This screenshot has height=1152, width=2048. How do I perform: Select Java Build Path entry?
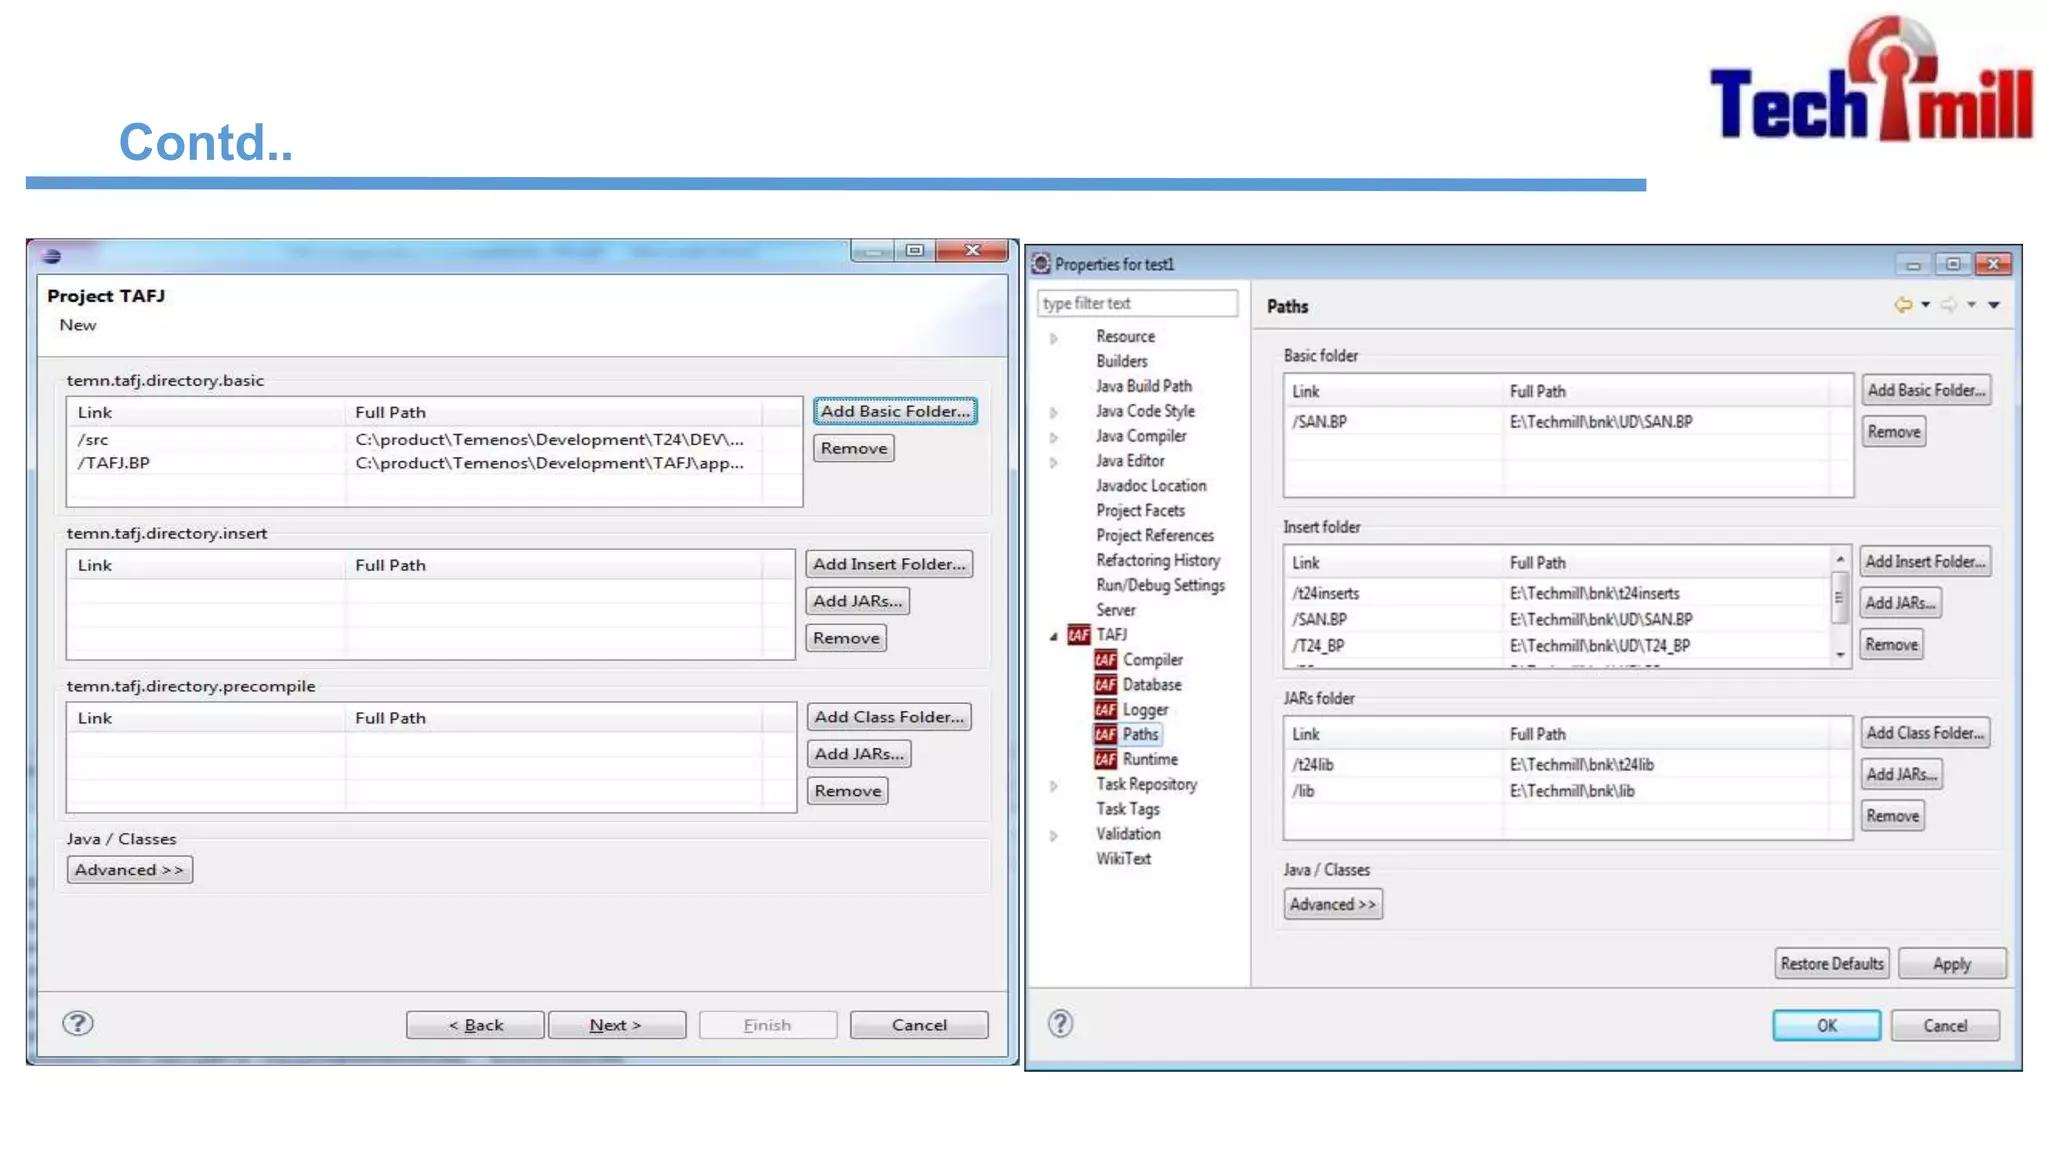1143,386
